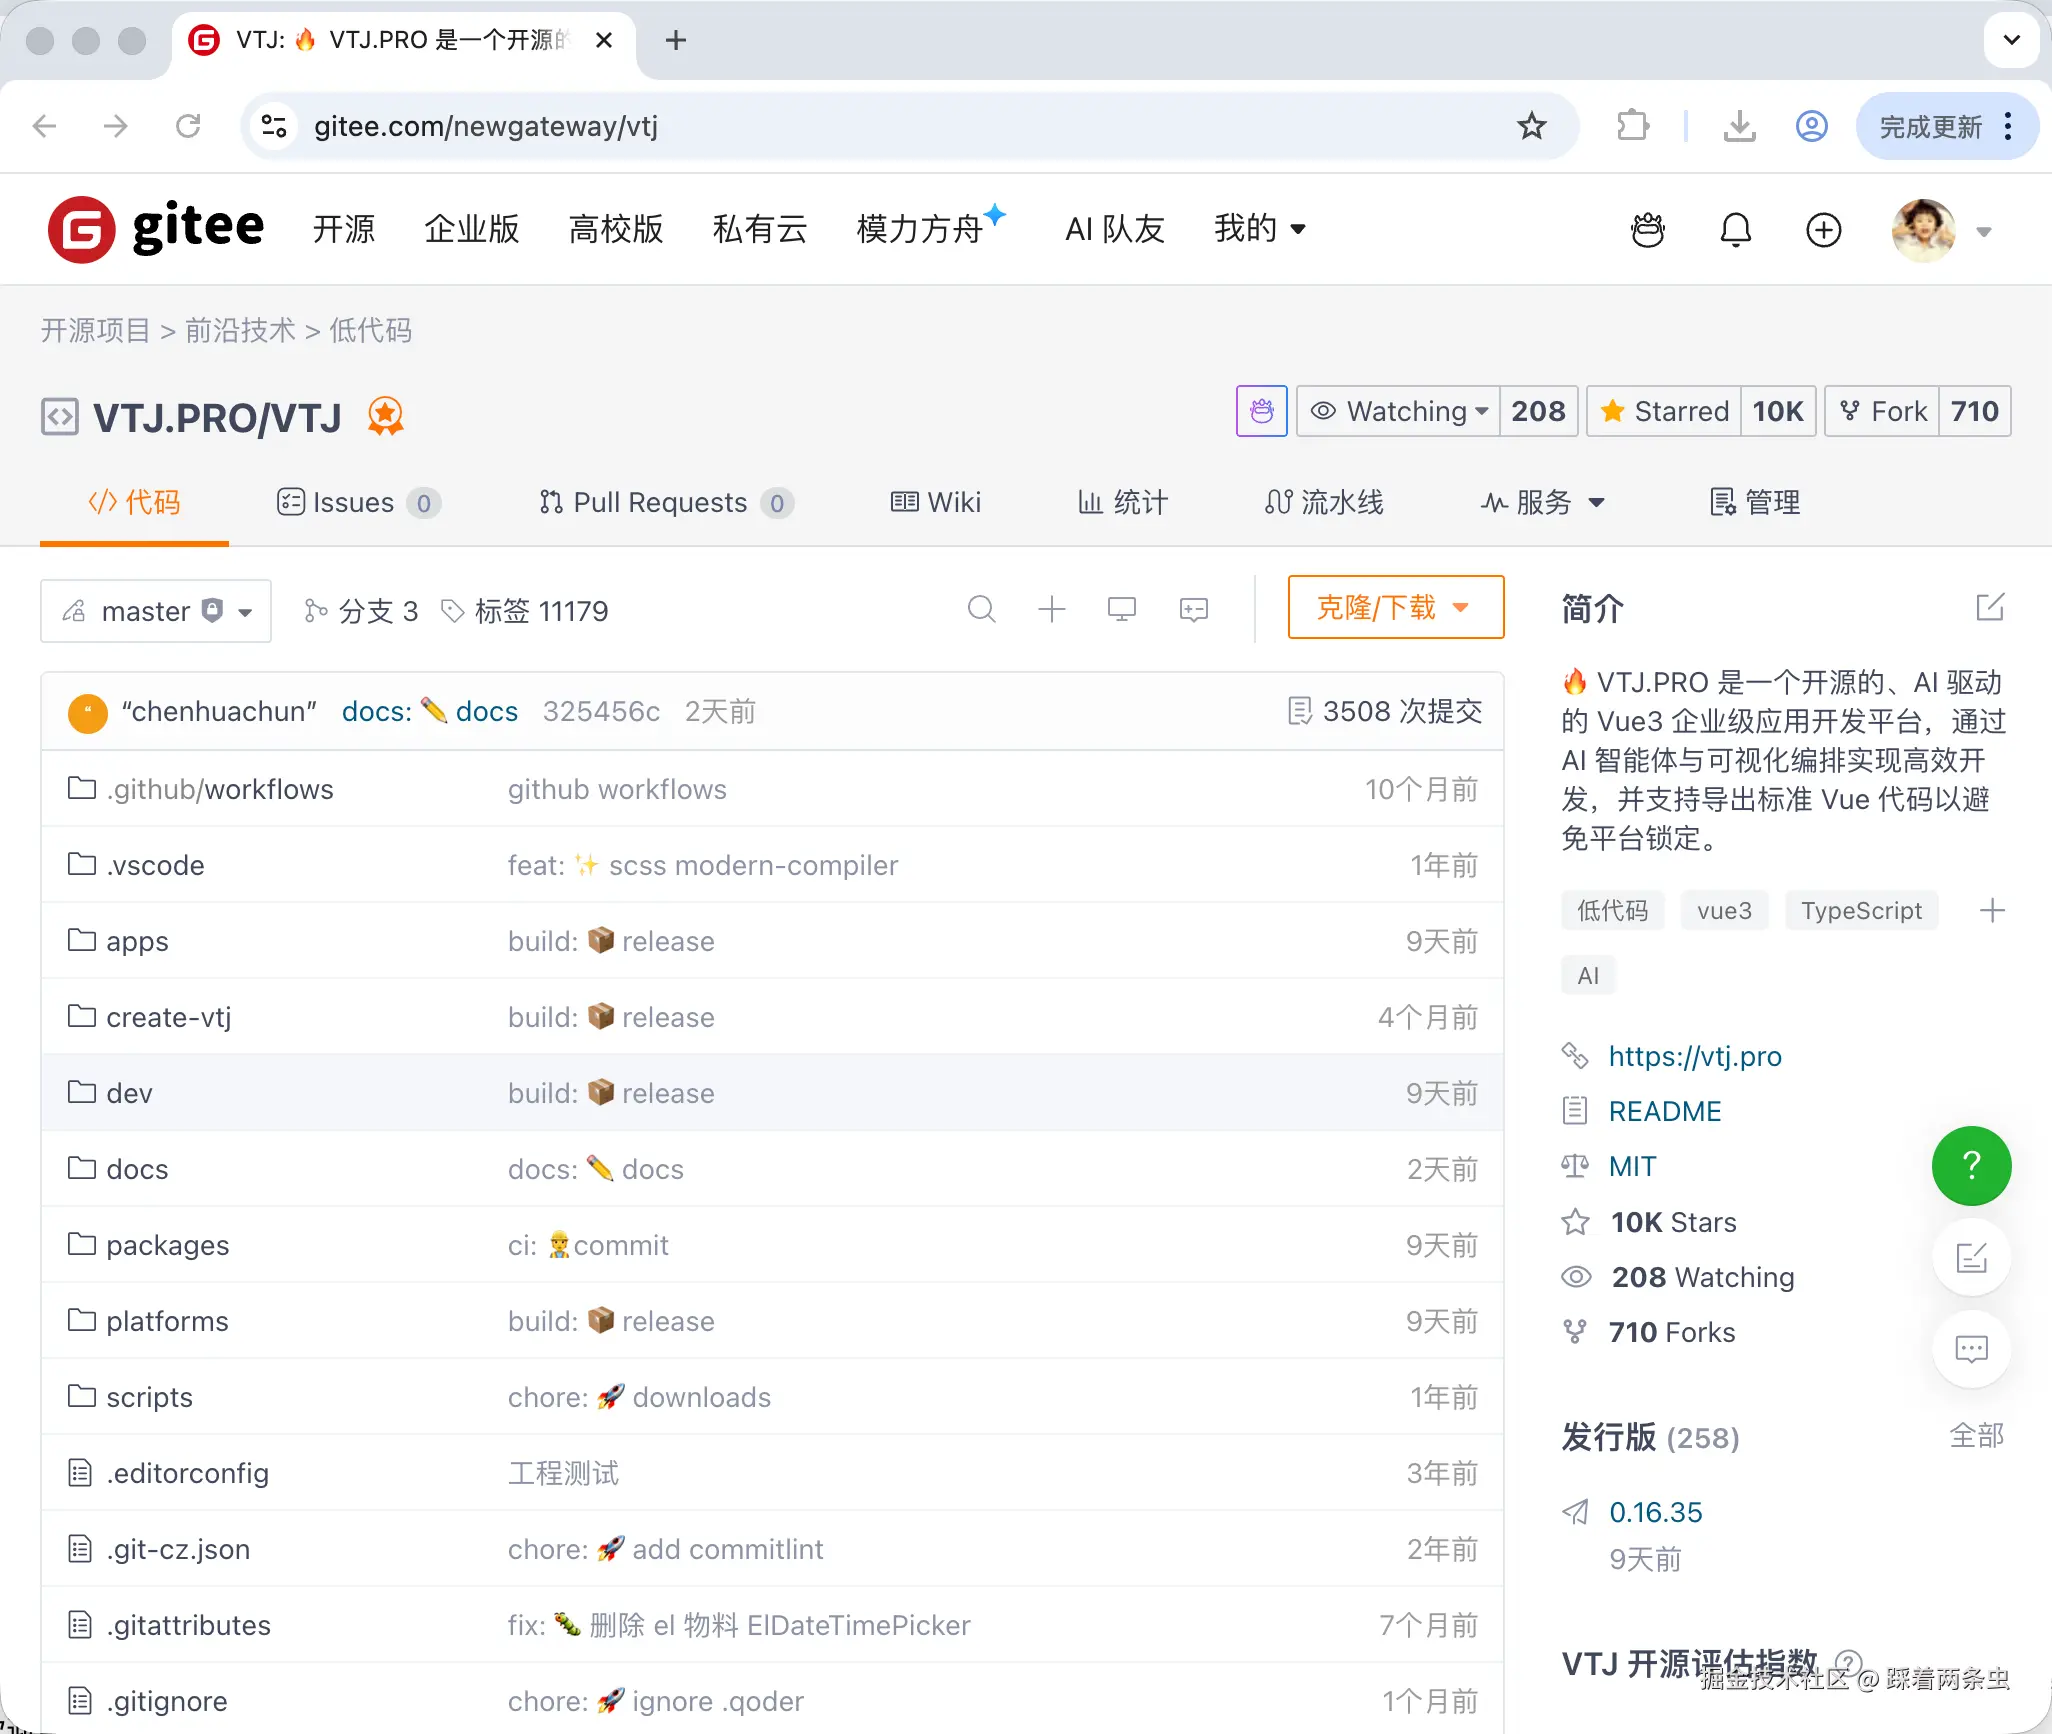Search files with the magnifier icon
The image size is (2052, 1734).
click(982, 609)
